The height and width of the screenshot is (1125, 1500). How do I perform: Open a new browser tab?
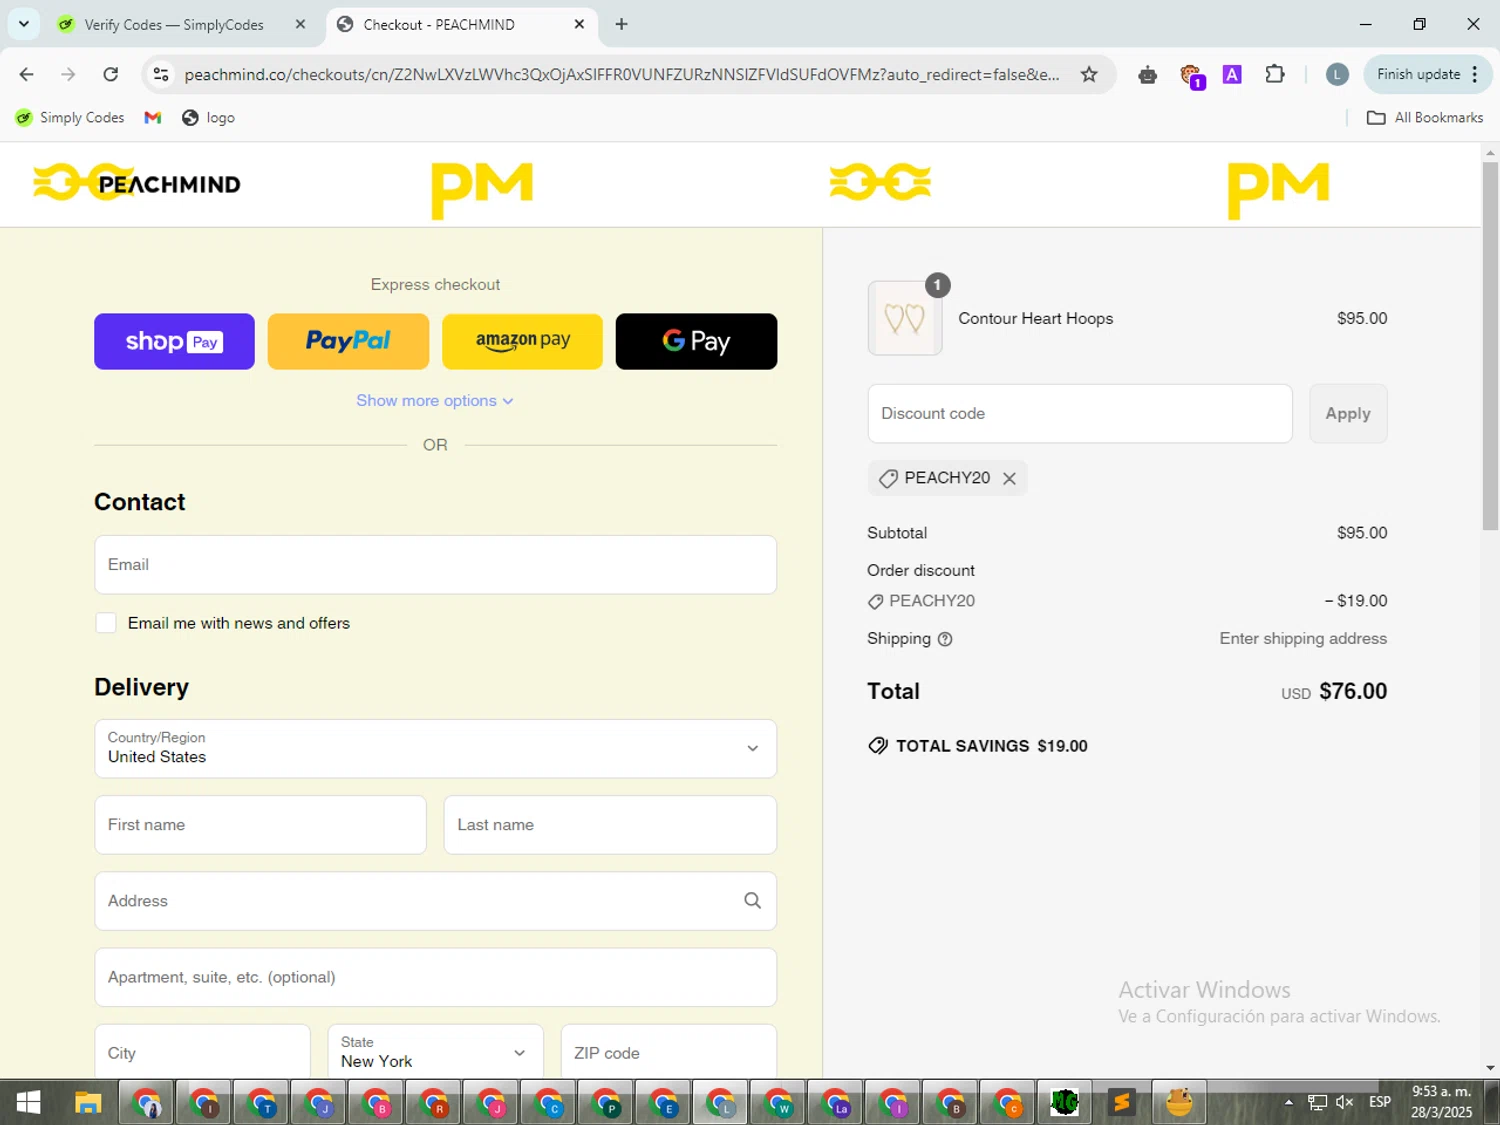click(x=621, y=24)
